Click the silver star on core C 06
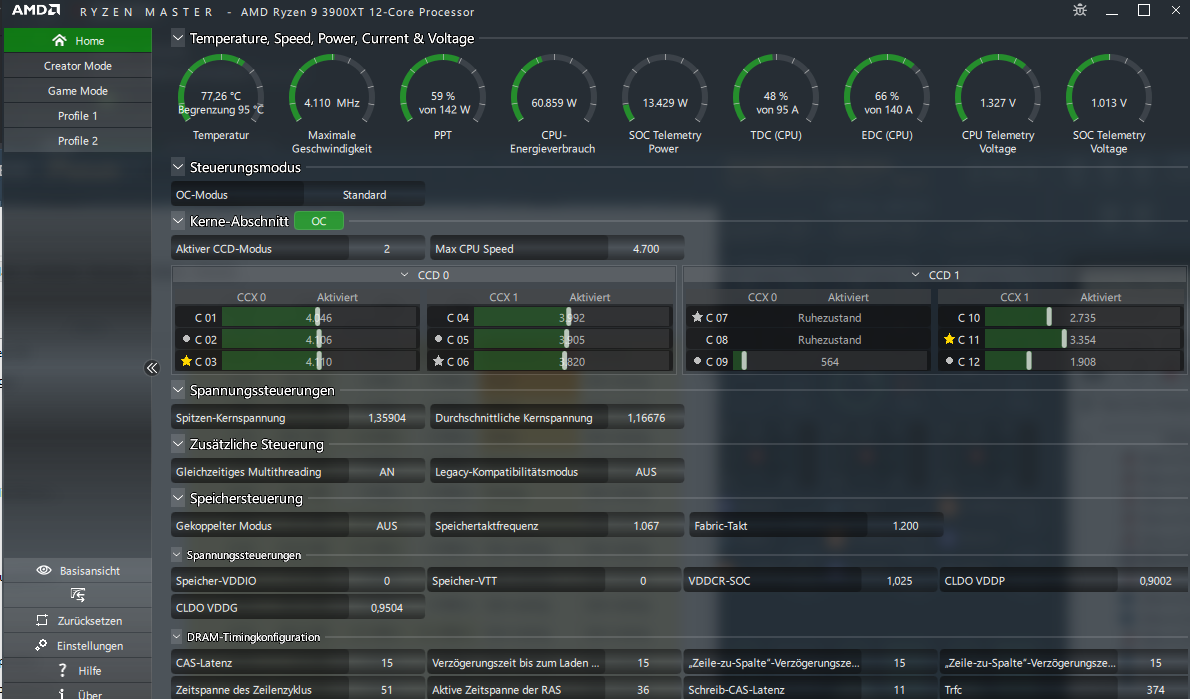1190x699 pixels. 438,361
